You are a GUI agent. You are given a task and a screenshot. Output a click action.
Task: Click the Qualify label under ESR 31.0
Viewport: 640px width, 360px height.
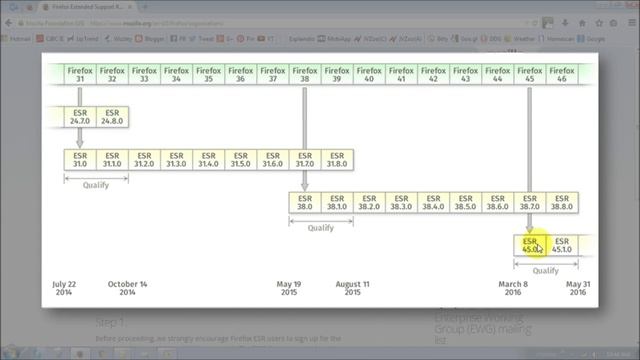pyautogui.click(x=96, y=185)
